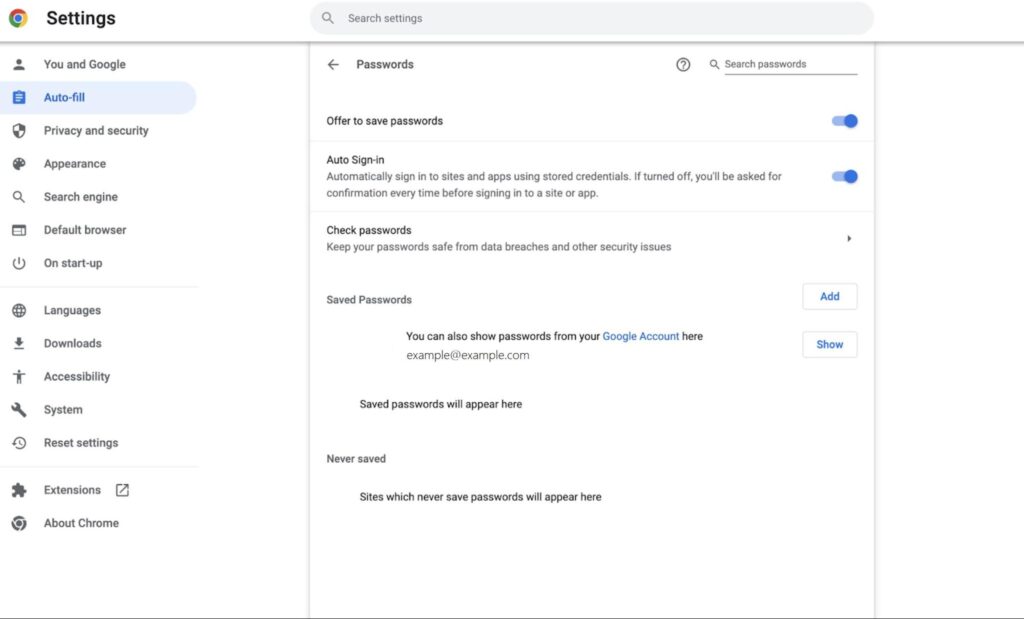Click the Accessibility person icon

pyautogui.click(x=19, y=377)
